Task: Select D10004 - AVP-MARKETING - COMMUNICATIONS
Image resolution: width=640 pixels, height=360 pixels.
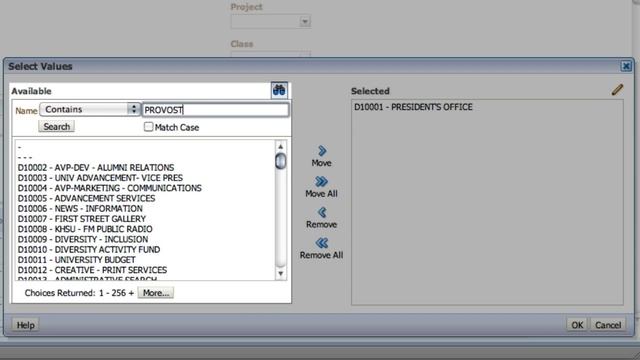Action: point(110,188)
